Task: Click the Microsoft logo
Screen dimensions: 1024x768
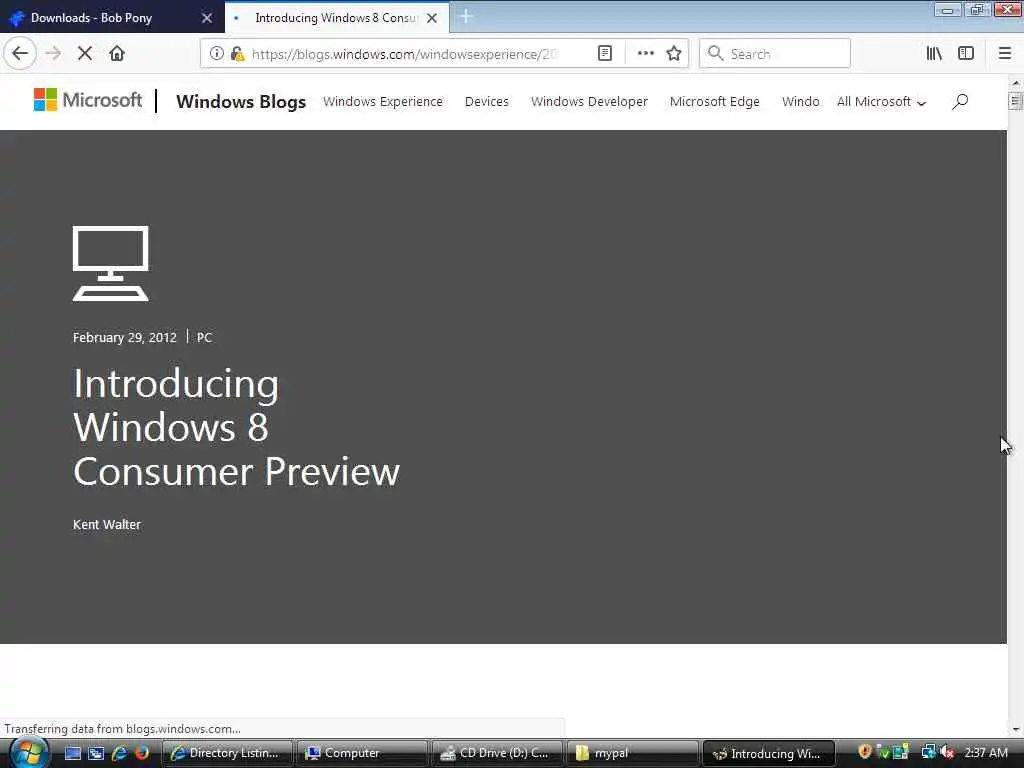Action: point(88,100)
